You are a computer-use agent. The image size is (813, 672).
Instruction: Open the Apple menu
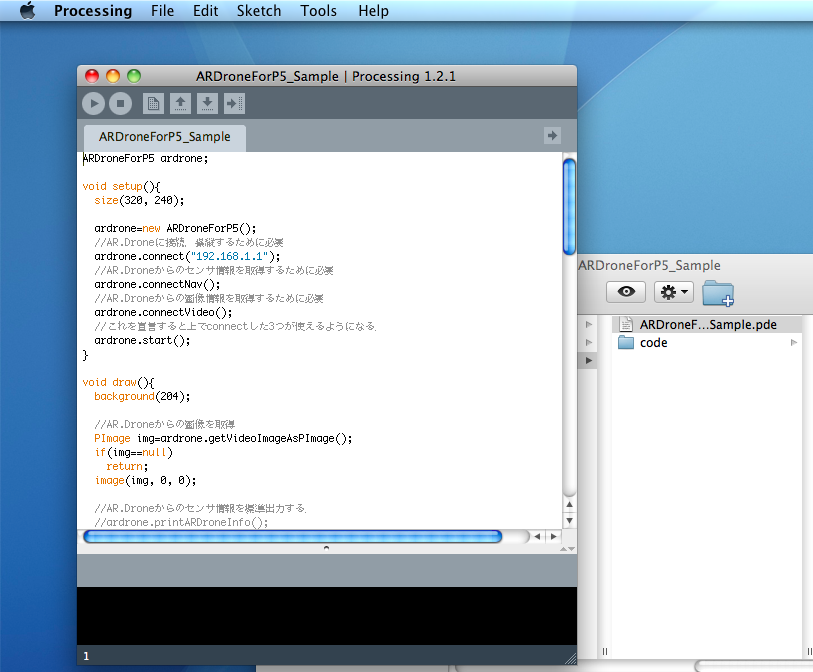click(27, 10)
